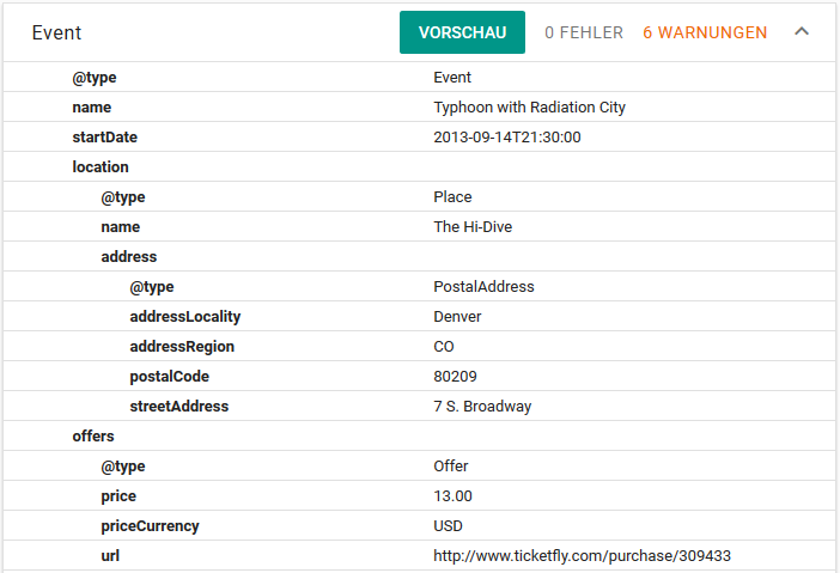Viewport: 840px width, 573px height.
Task: Select the postalCode value 80209
Action: pos(455,376)
